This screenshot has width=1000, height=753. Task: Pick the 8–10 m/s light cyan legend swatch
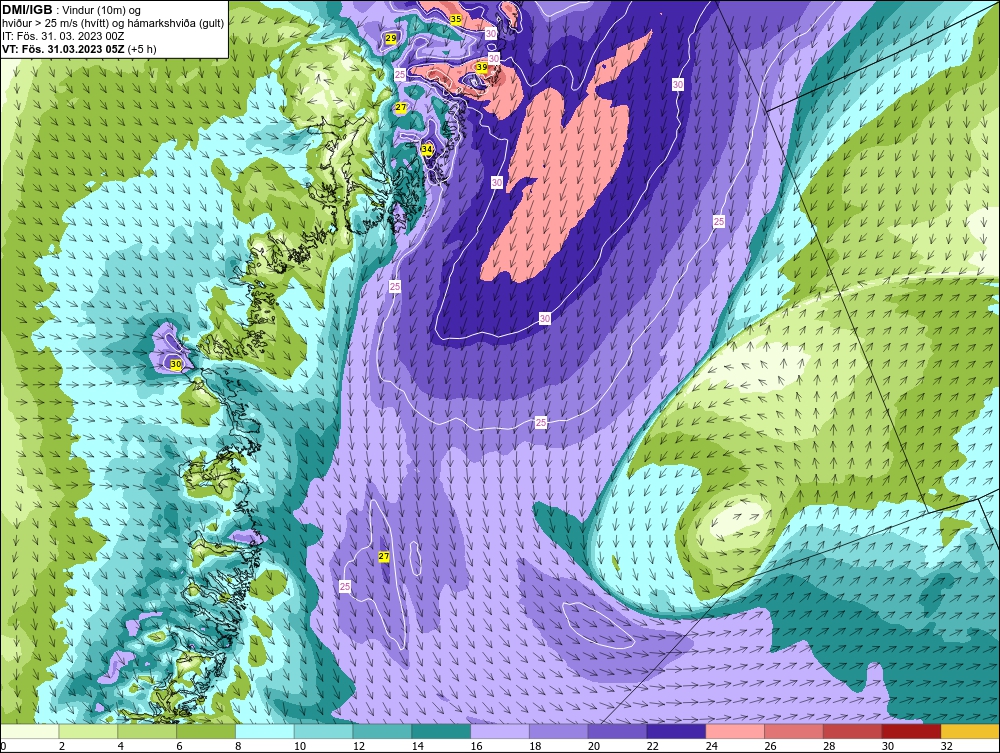coord(265,731)
